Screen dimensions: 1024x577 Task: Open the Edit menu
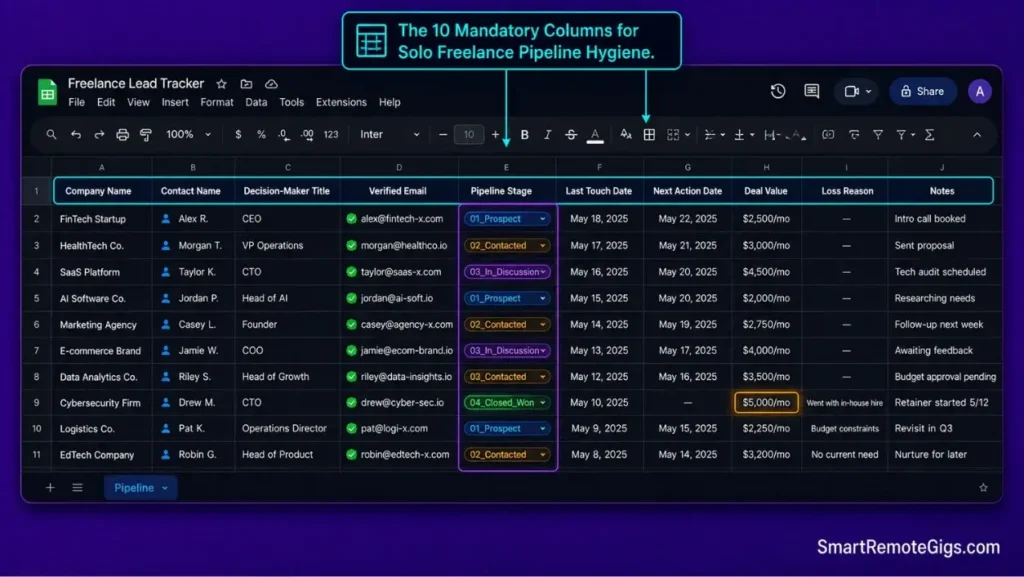106,102
